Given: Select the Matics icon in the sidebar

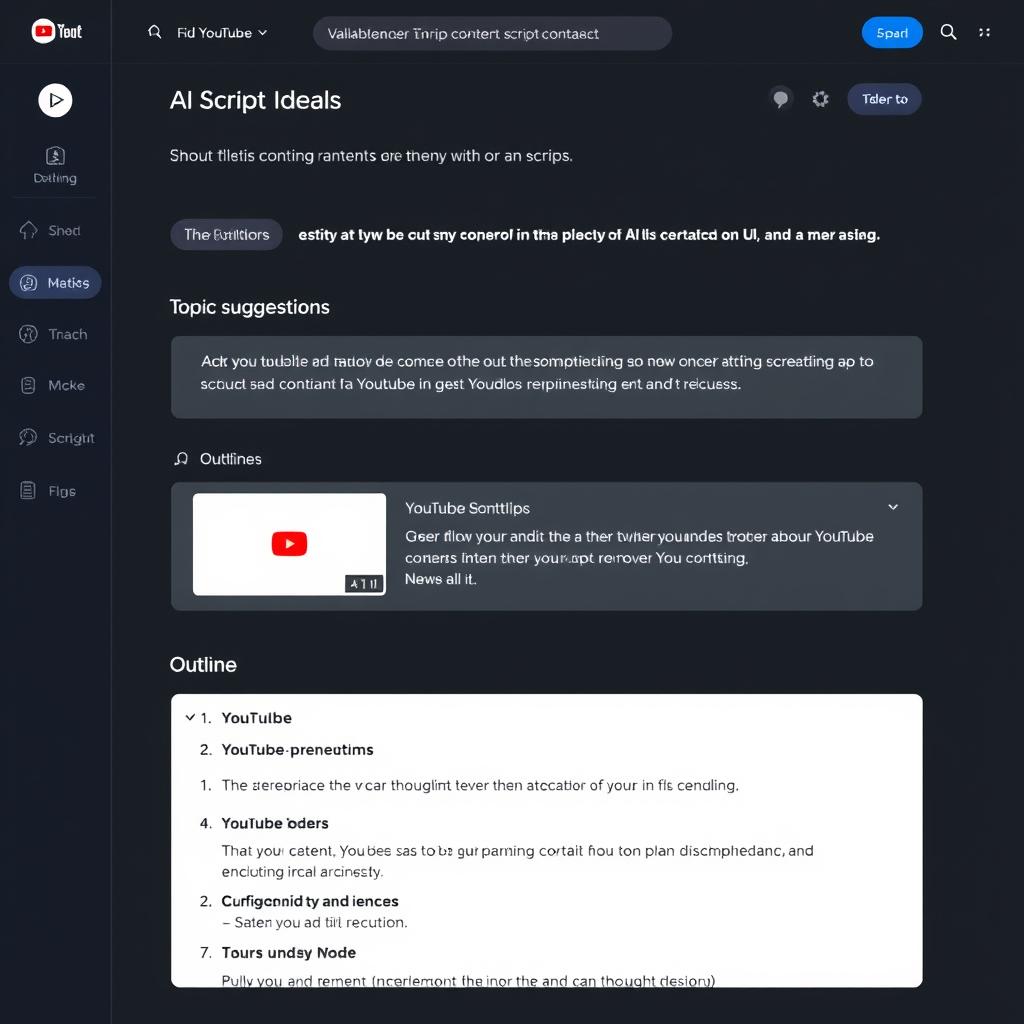Looking at the screenshot, I should tap(55, 282).
